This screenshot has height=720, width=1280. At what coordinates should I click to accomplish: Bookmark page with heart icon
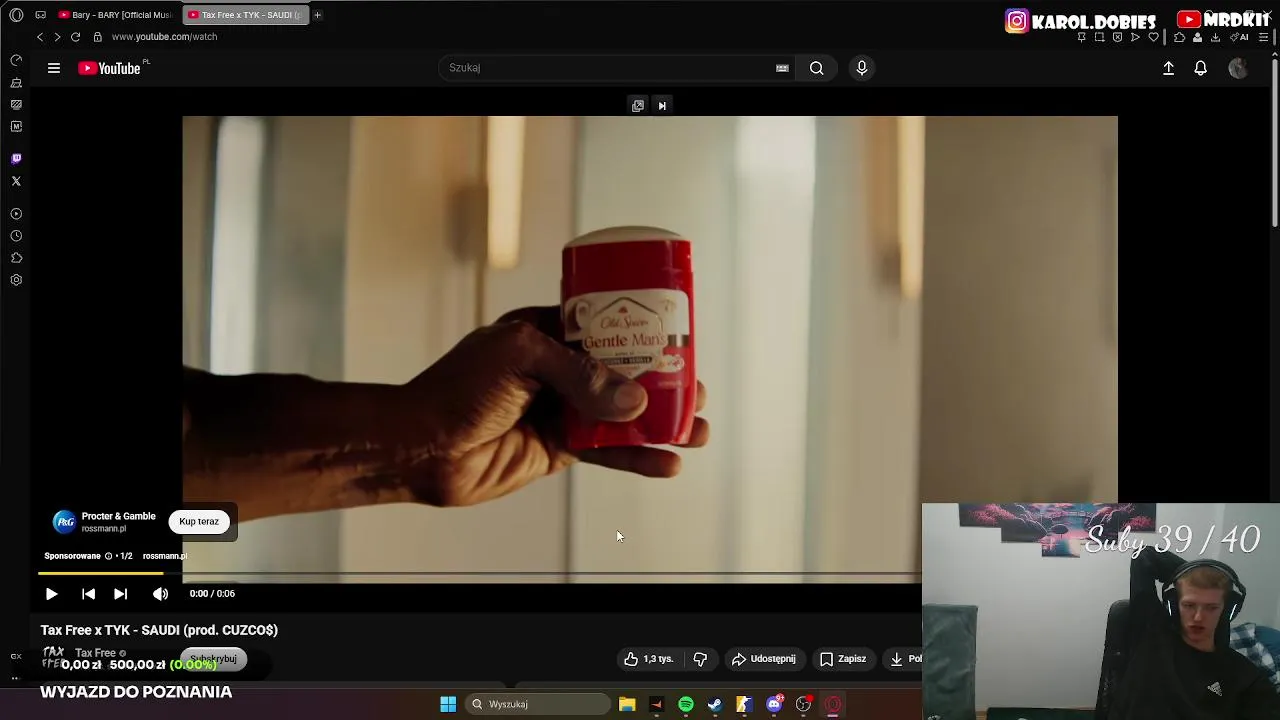[x=1153, y=37]
